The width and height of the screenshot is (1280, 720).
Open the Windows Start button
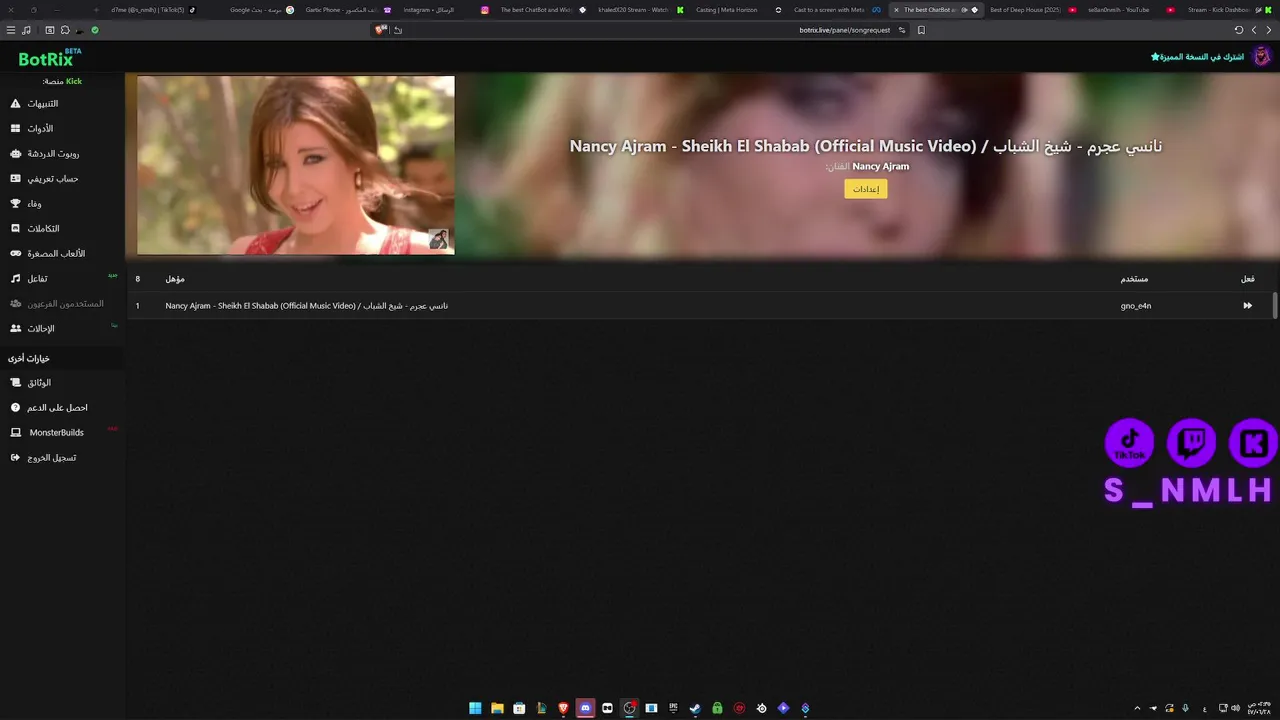coord(475,708)
